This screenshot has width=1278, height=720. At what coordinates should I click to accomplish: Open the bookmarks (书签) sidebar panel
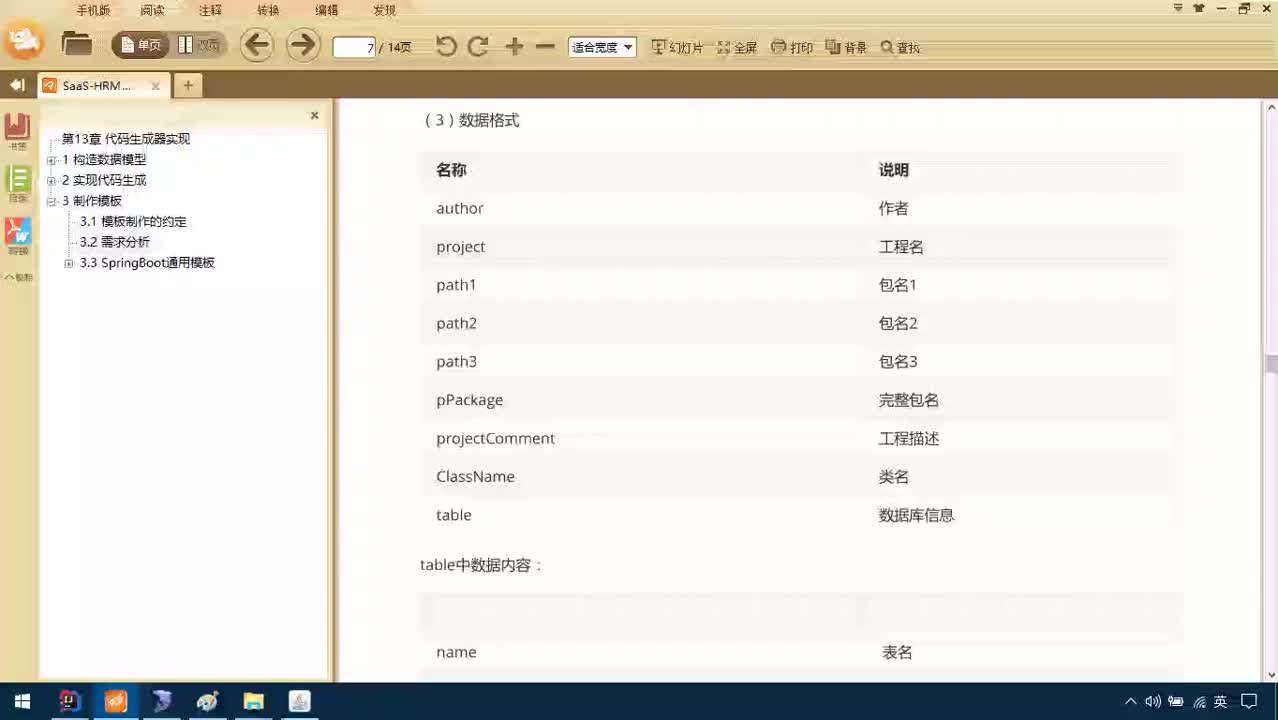pos(18,131)
